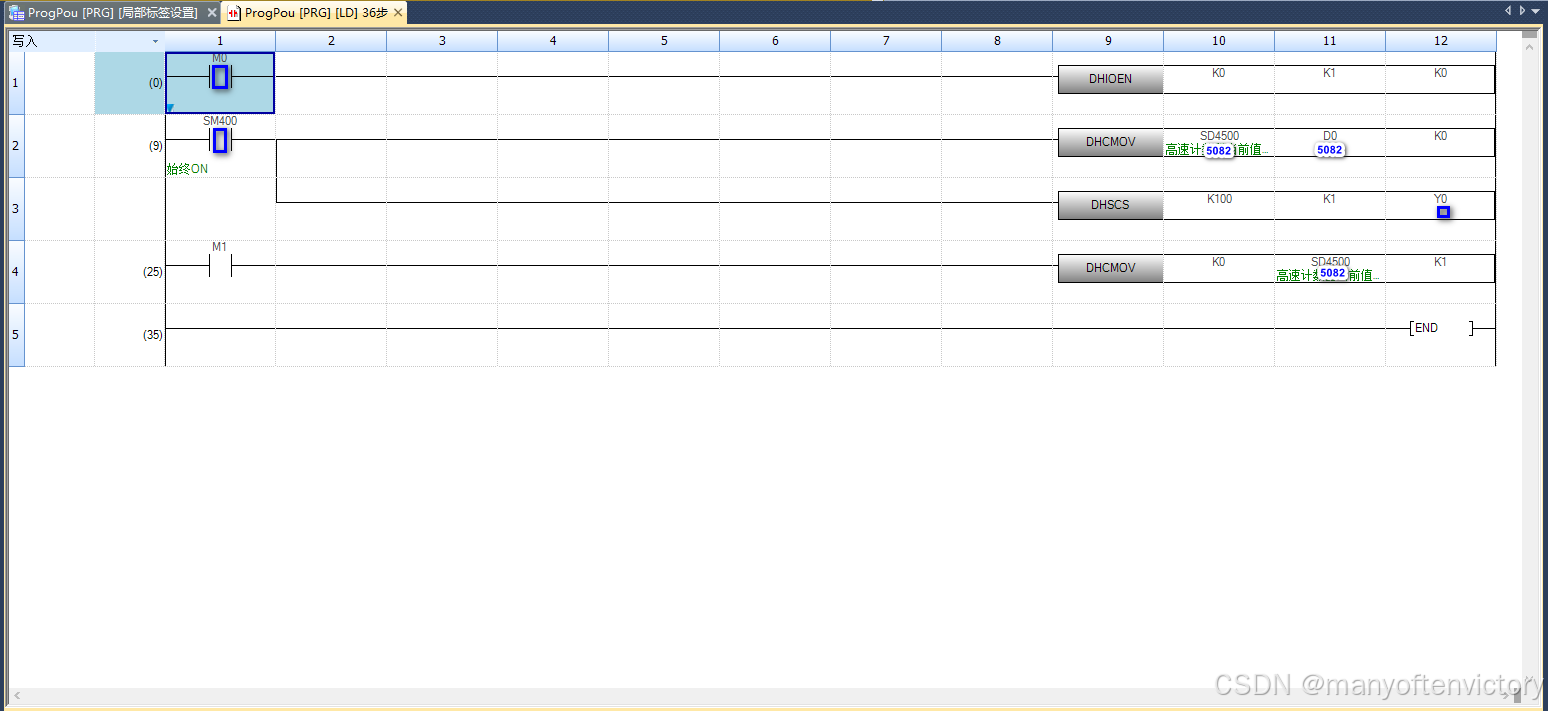1548x711 pixels.
Task: Click the D0 monitored value 5082
Action: pyautogui.click(x=1329, y=150)
